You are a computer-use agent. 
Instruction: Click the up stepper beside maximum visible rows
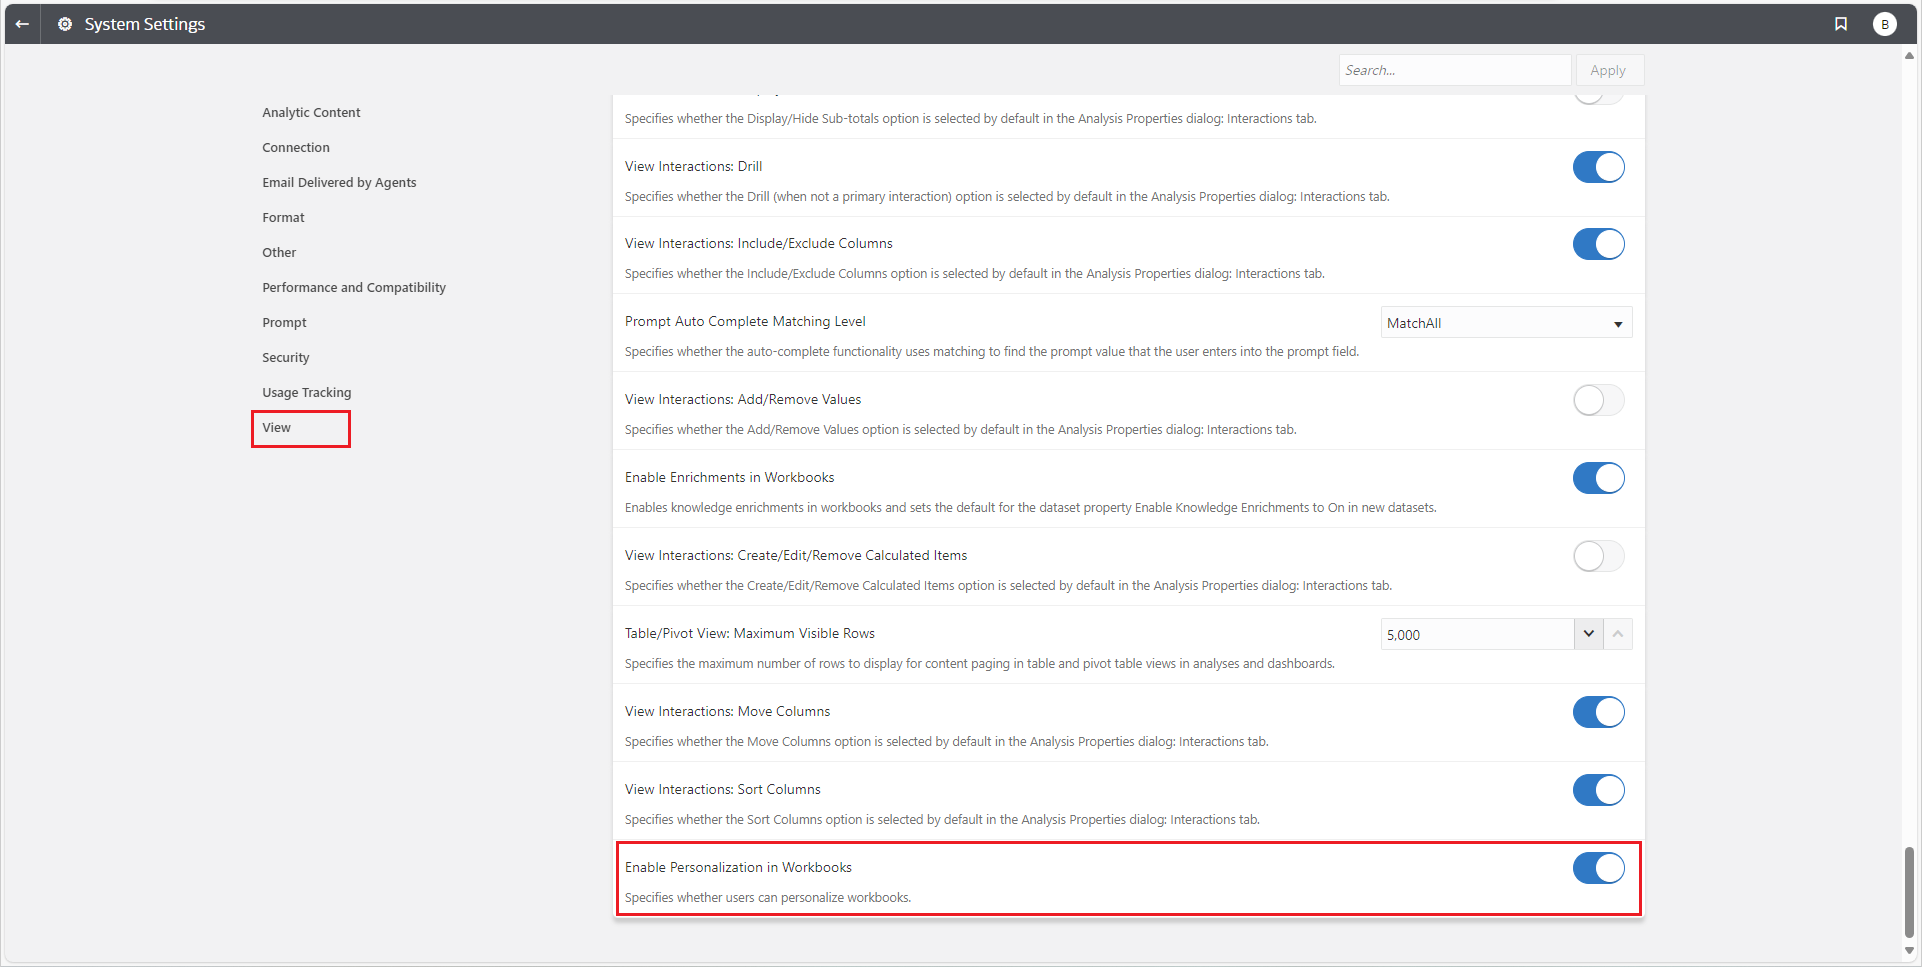[x=1618, y=633]
